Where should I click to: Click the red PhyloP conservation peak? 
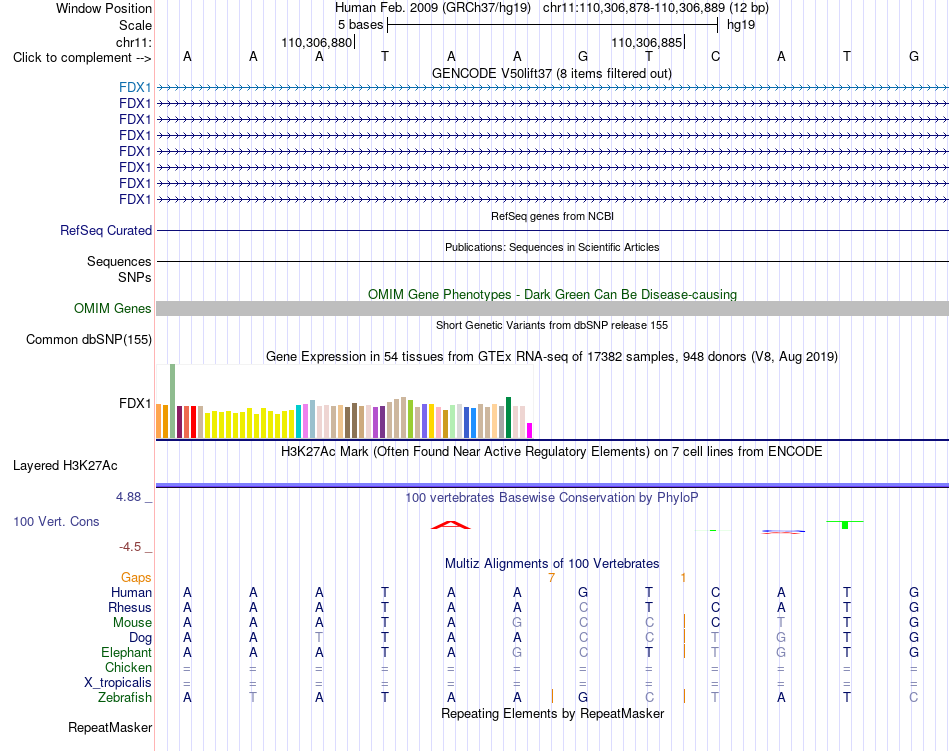(451, 524)
